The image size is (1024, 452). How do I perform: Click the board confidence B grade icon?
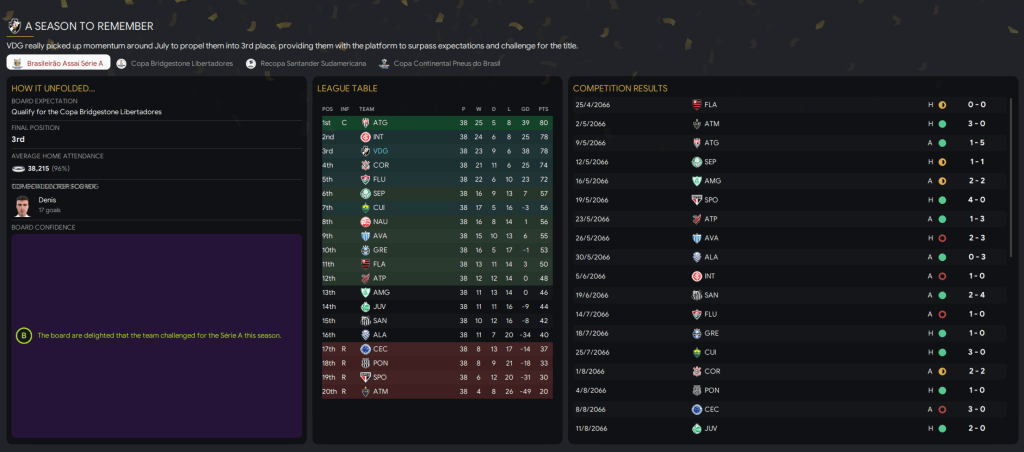(23, 335)
